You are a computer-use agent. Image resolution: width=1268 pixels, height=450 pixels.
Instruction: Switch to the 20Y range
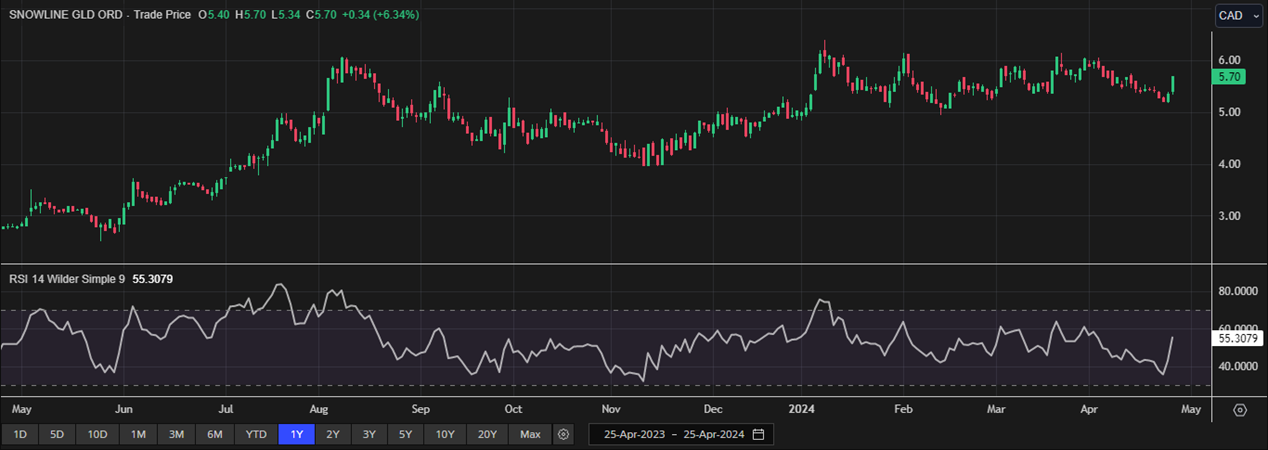pyautogui.click(x=488, y=435)
